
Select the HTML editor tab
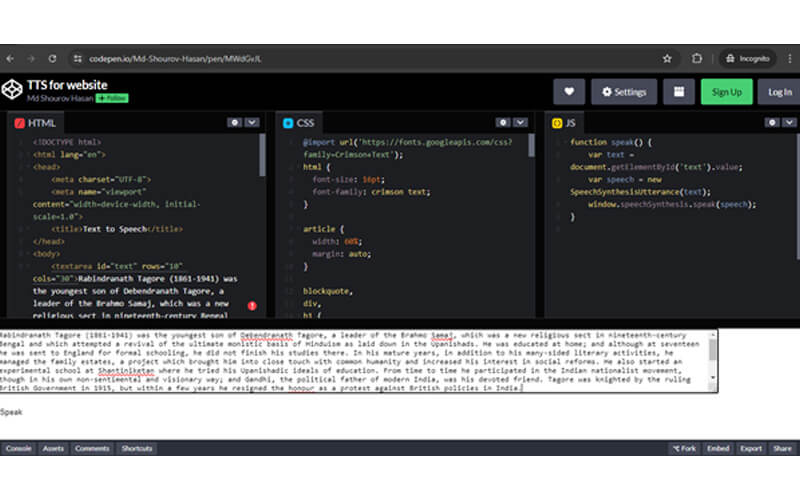[35, 123]
